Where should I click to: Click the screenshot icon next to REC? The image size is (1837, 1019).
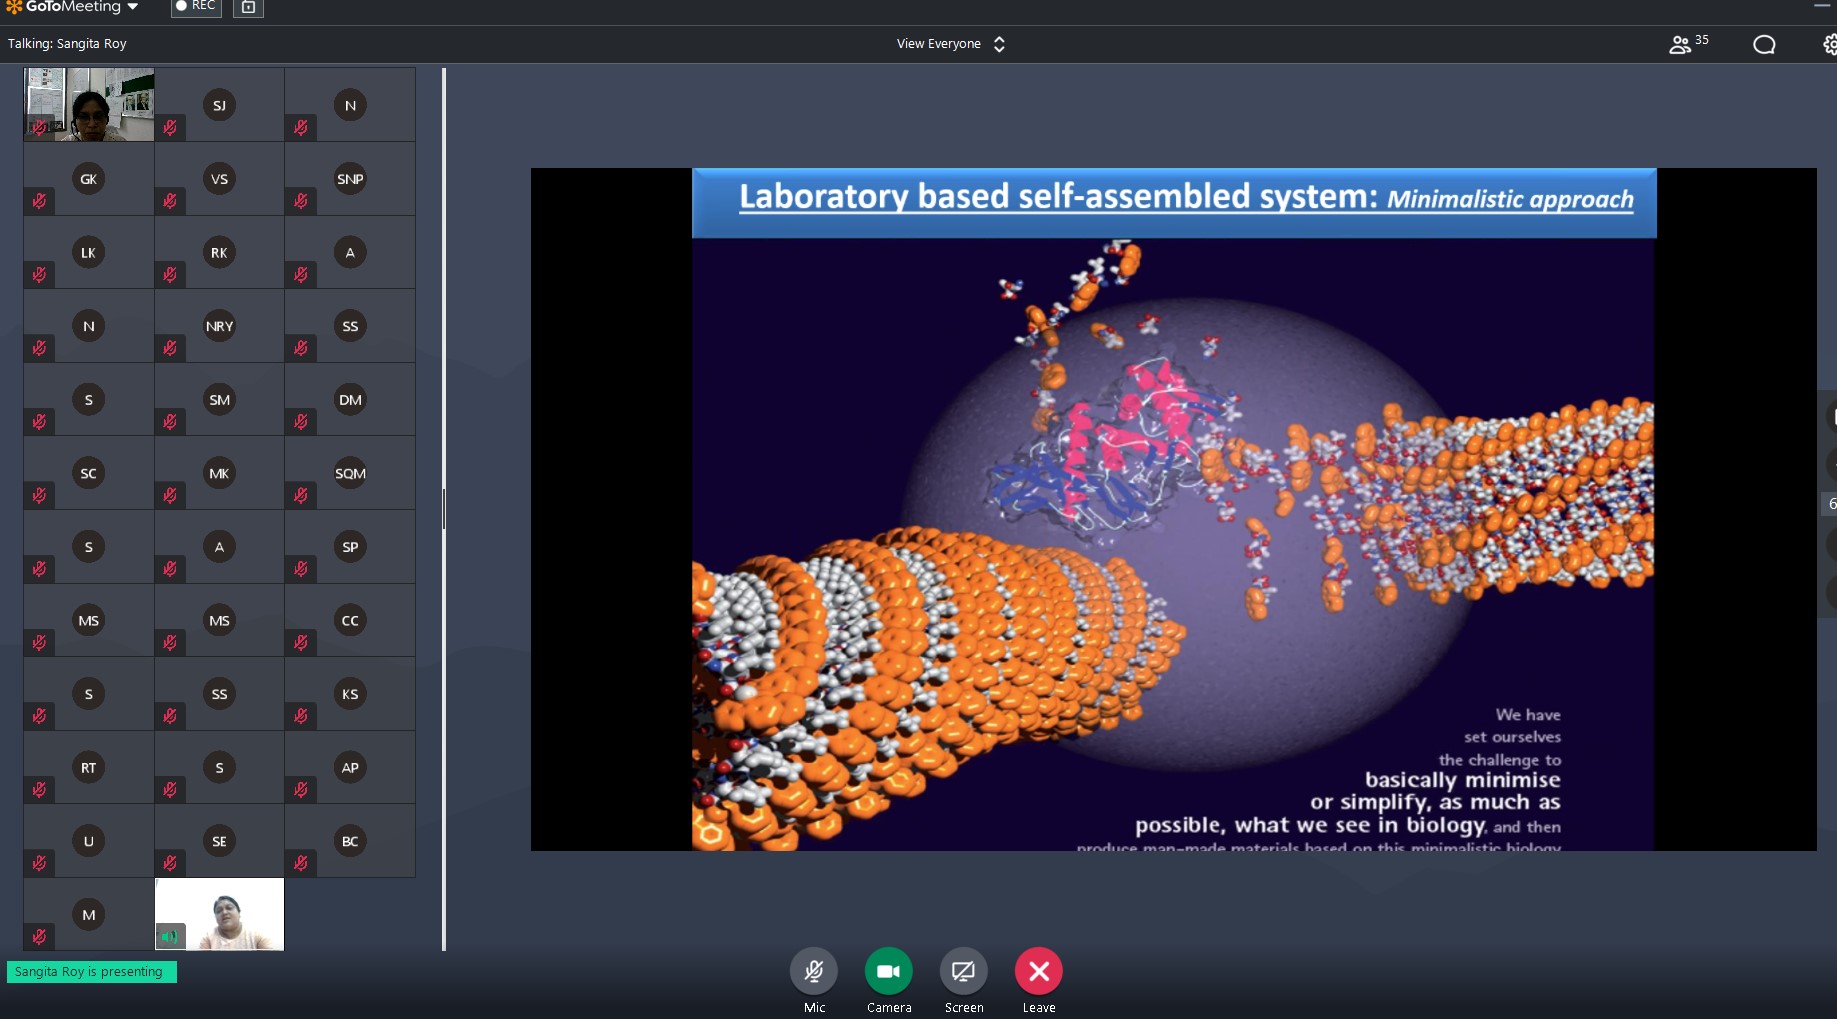pyautogui.click(x=248, y=8)
